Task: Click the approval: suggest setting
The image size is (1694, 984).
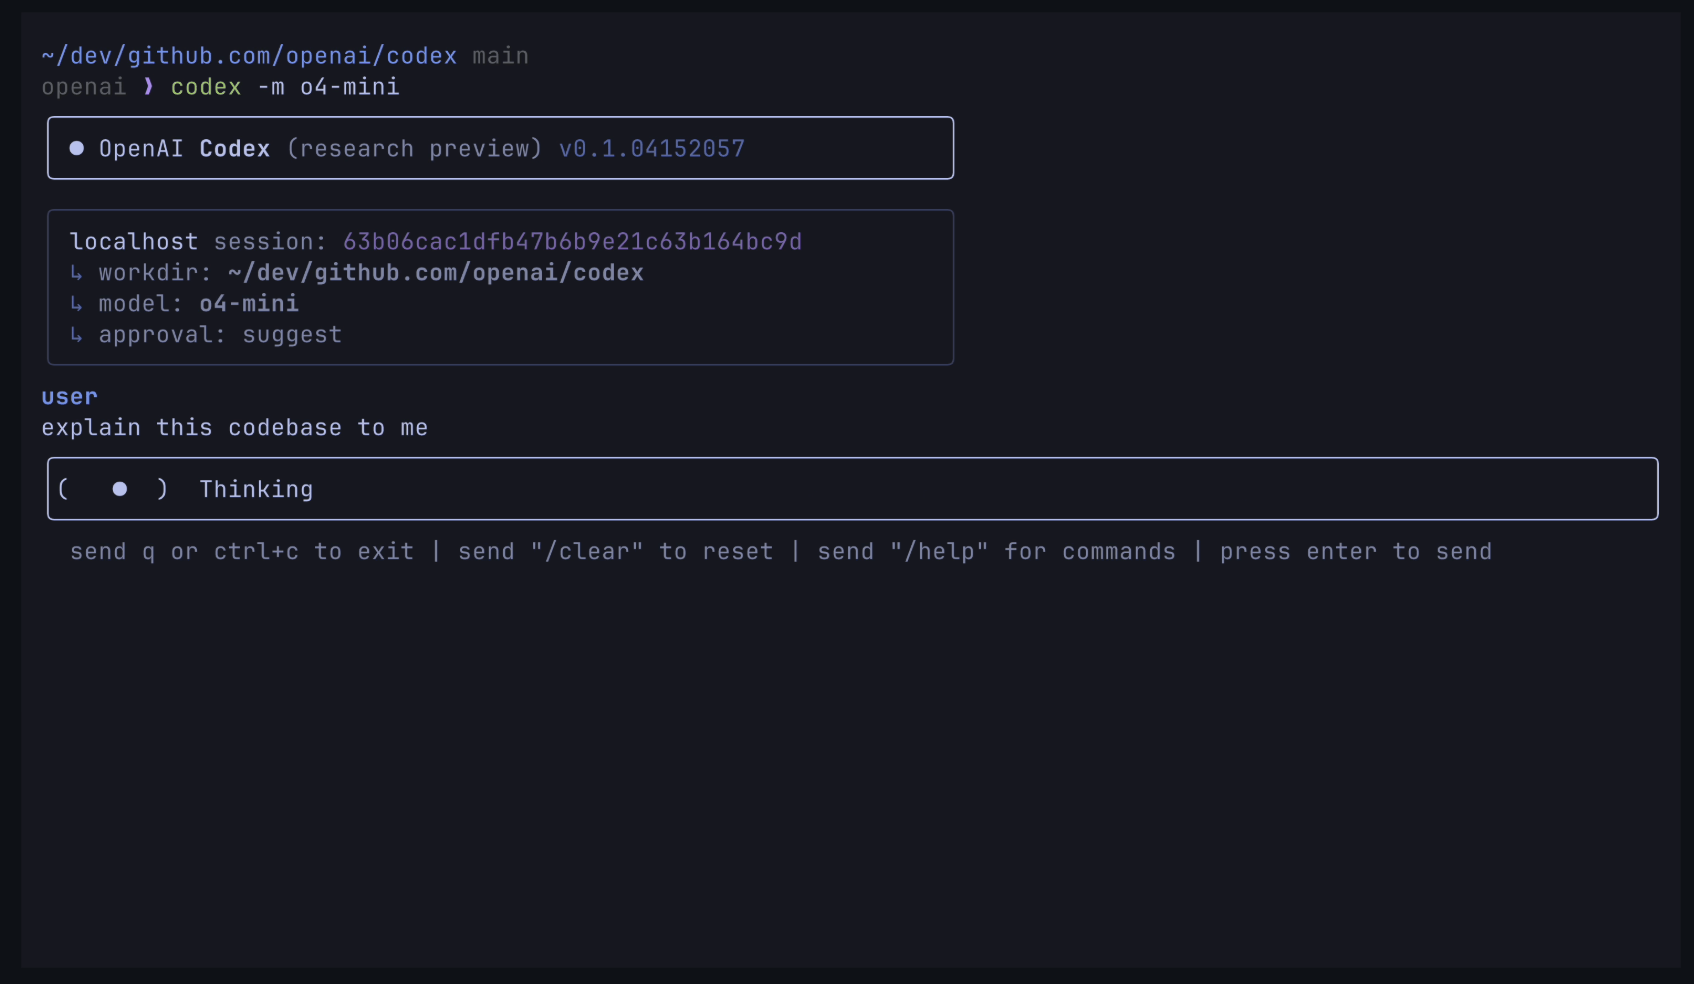Action: 220,335
